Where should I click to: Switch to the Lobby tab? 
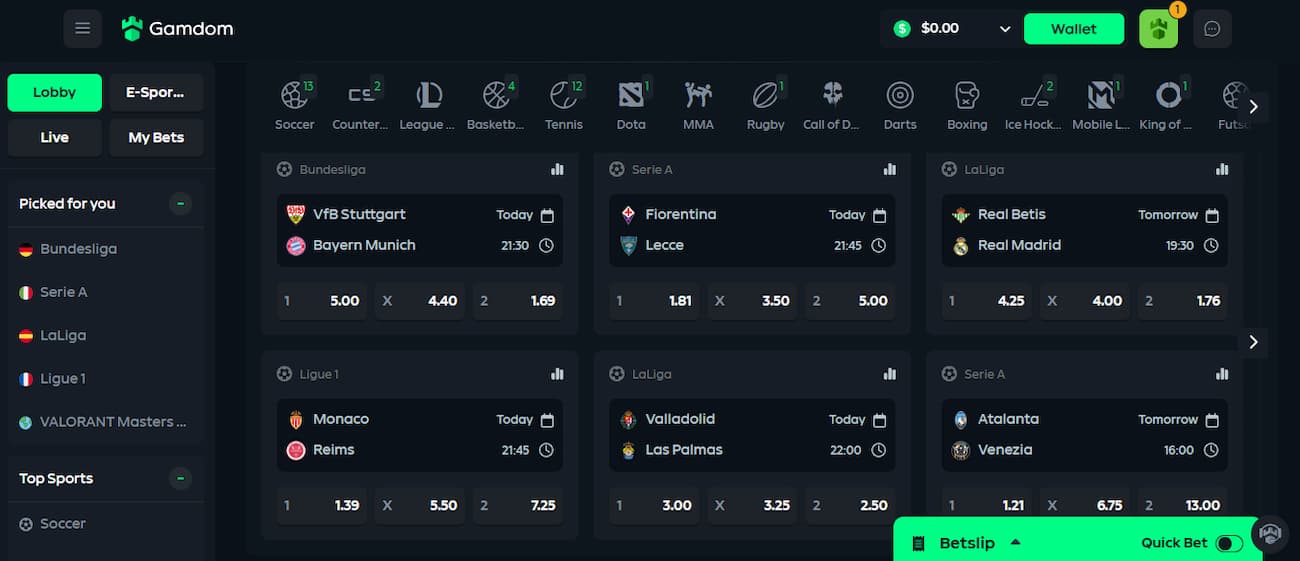pyautogui.click(x=54, y=92)
